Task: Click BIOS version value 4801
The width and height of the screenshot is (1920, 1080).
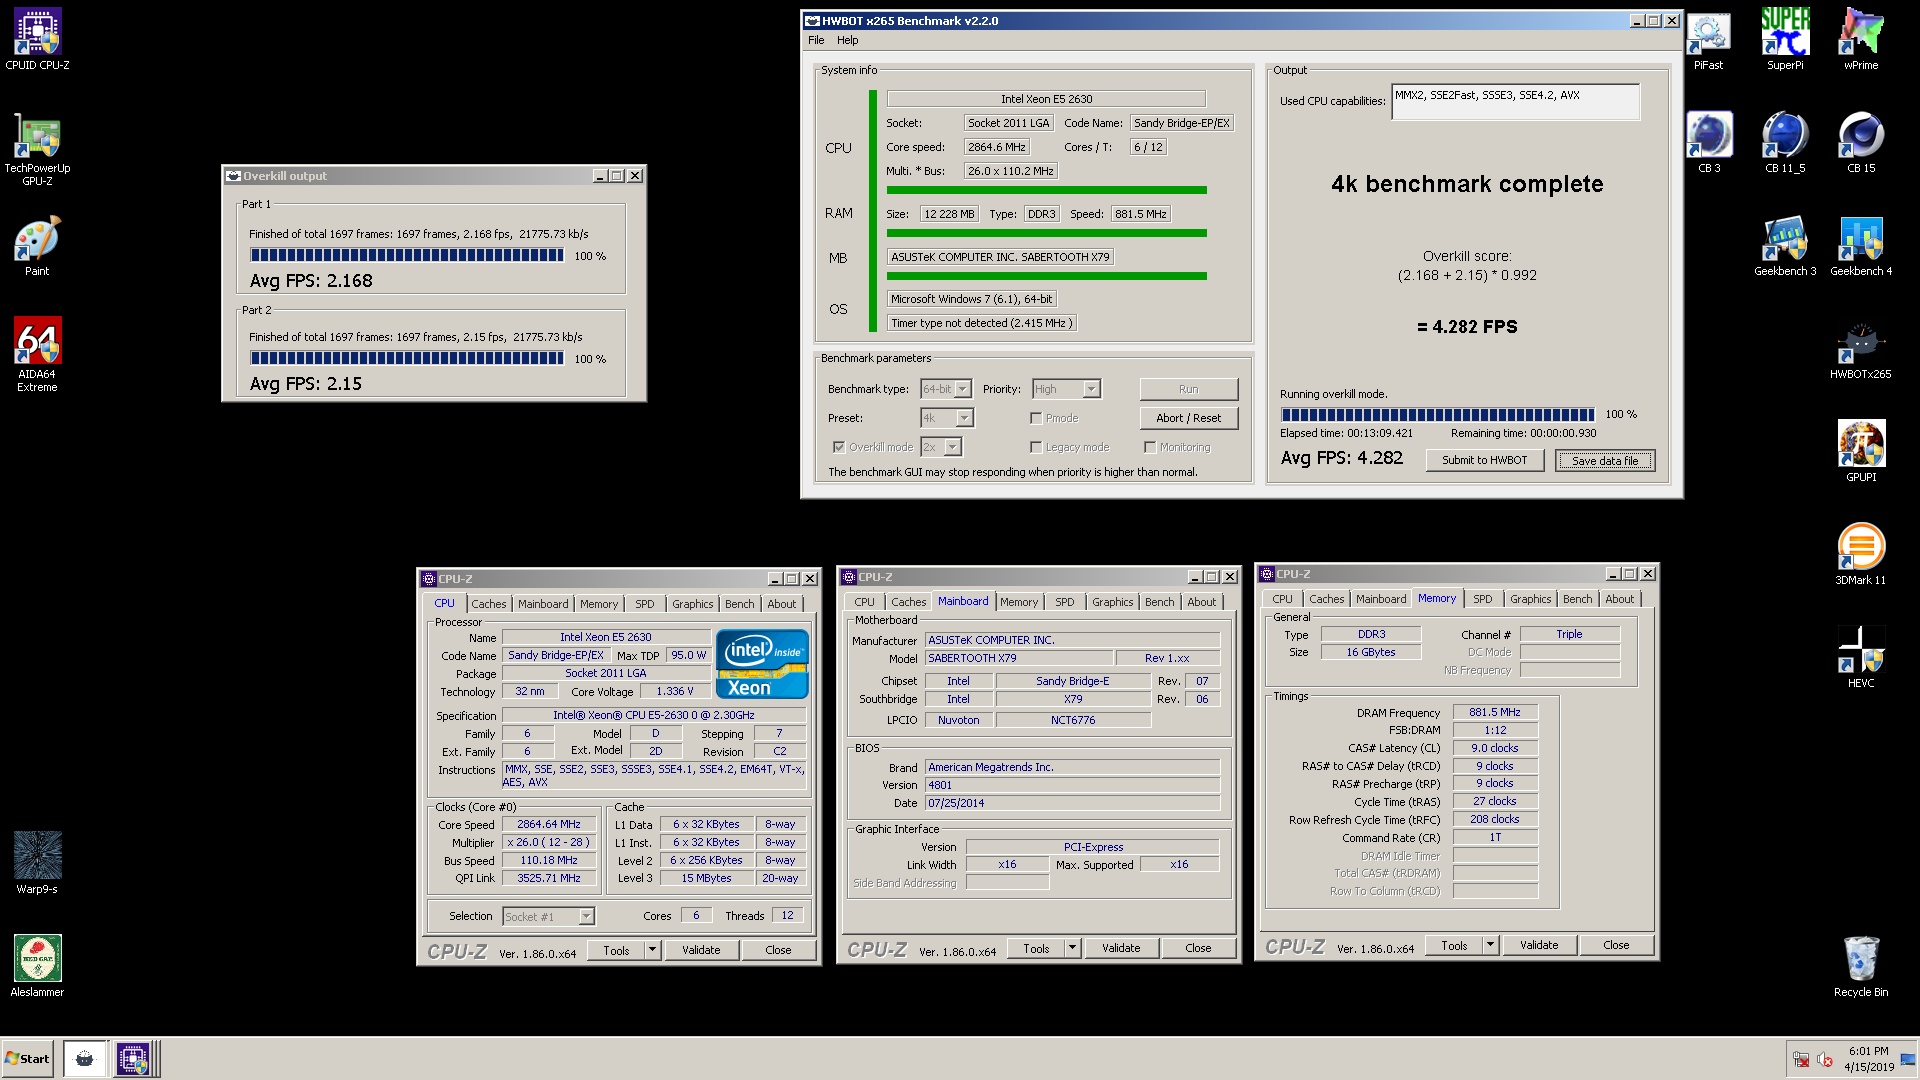Action: click(1072, 785)
